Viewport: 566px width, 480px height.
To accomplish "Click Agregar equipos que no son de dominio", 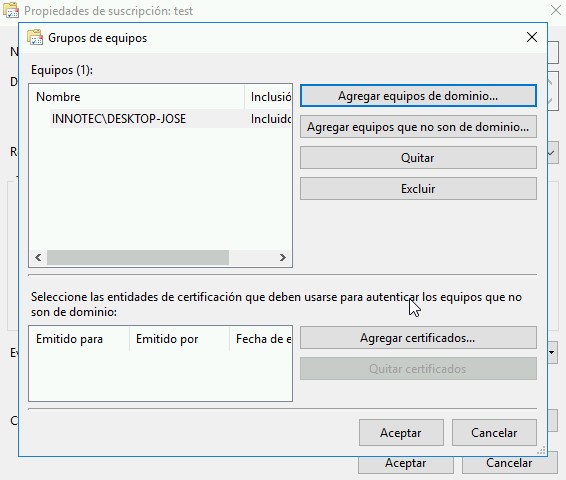I will [418, 127].
